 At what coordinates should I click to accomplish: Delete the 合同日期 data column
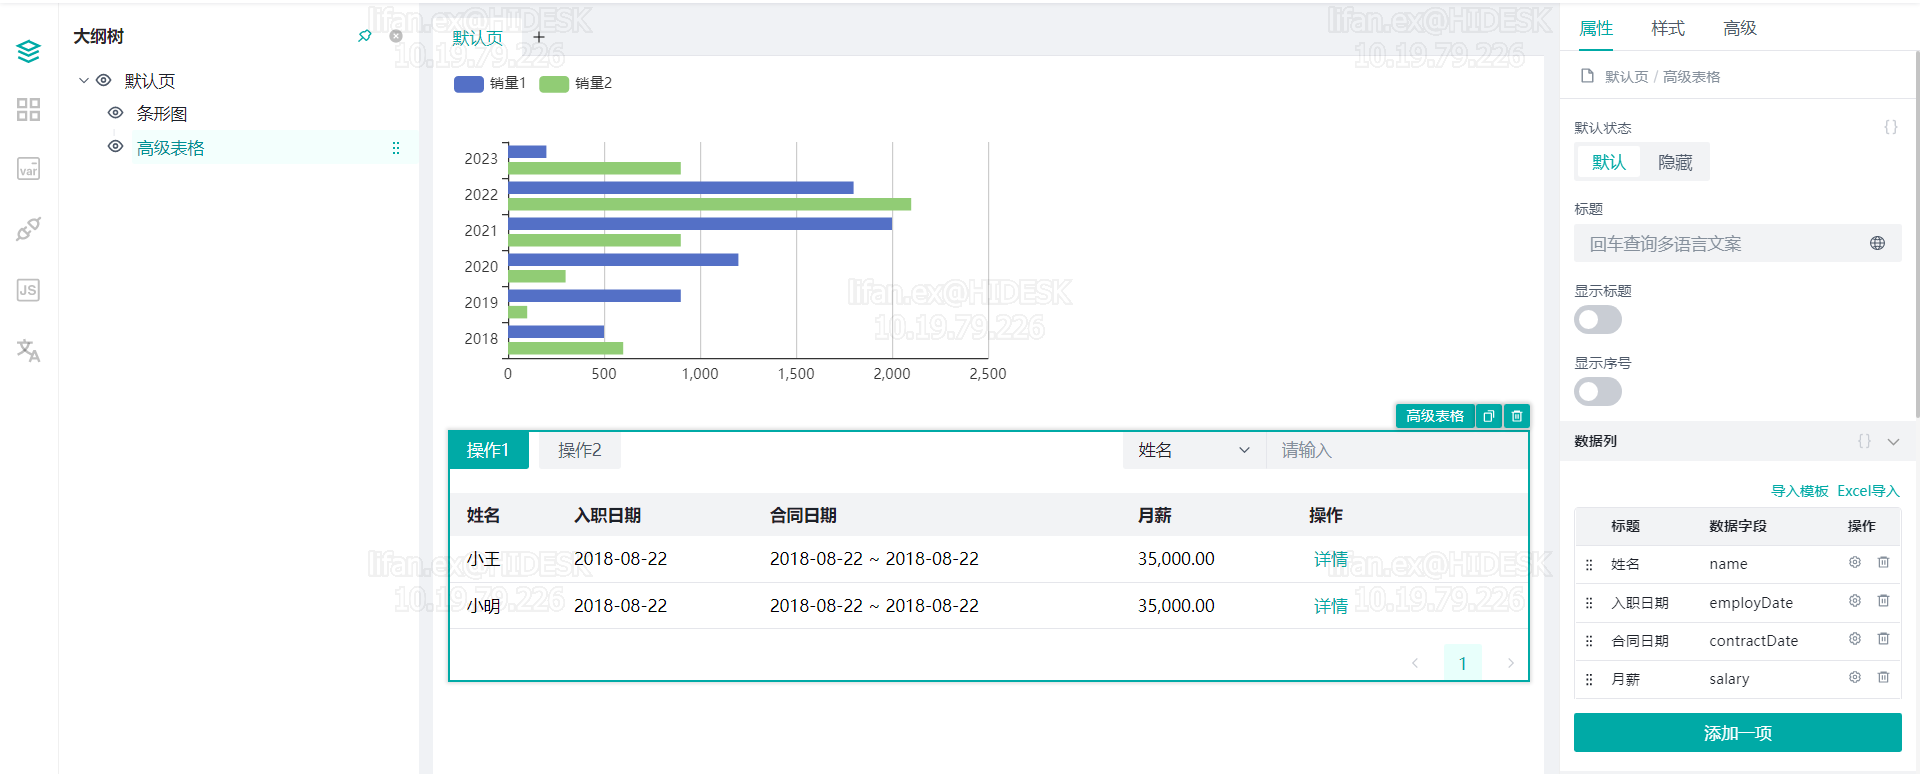click(x=1883, y=639)
